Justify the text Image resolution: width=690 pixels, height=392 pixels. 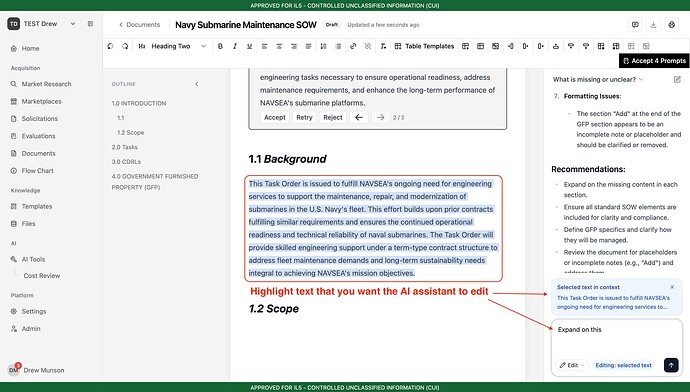[308, 46]
